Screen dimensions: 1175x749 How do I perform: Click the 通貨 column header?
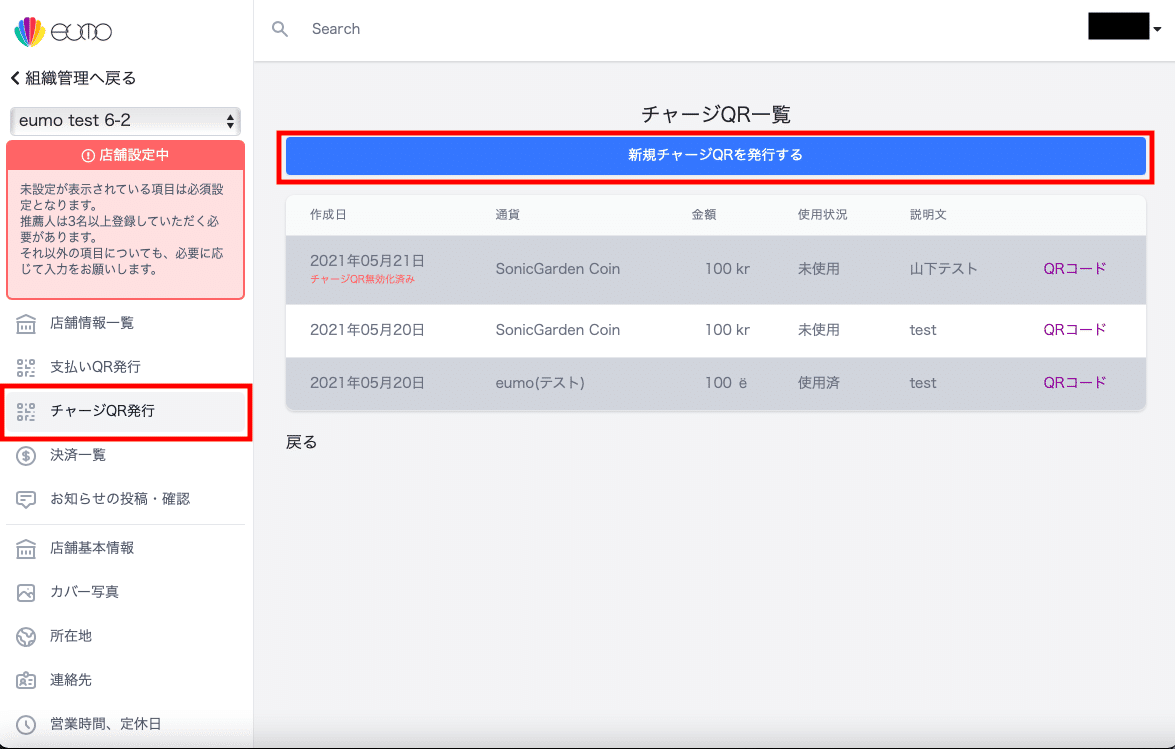tap(507, 215)
